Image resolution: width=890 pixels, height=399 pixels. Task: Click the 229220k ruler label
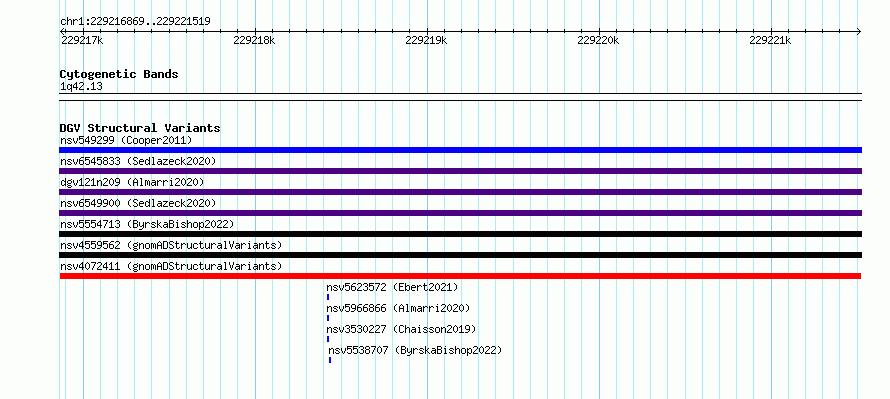(x=598, y=40)
